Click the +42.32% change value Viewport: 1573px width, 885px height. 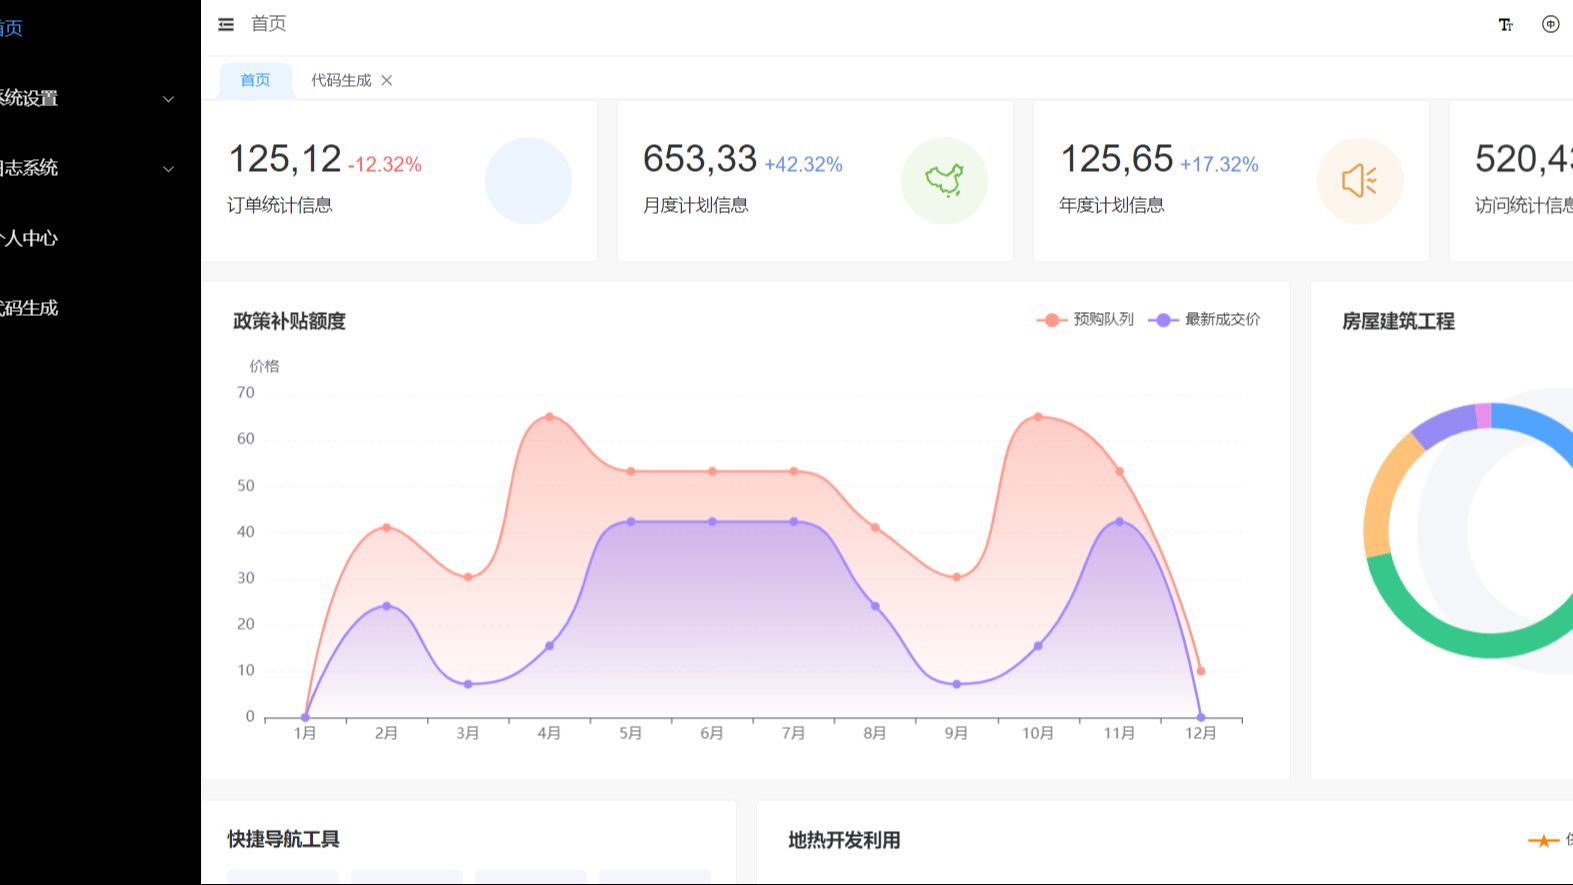803,165
